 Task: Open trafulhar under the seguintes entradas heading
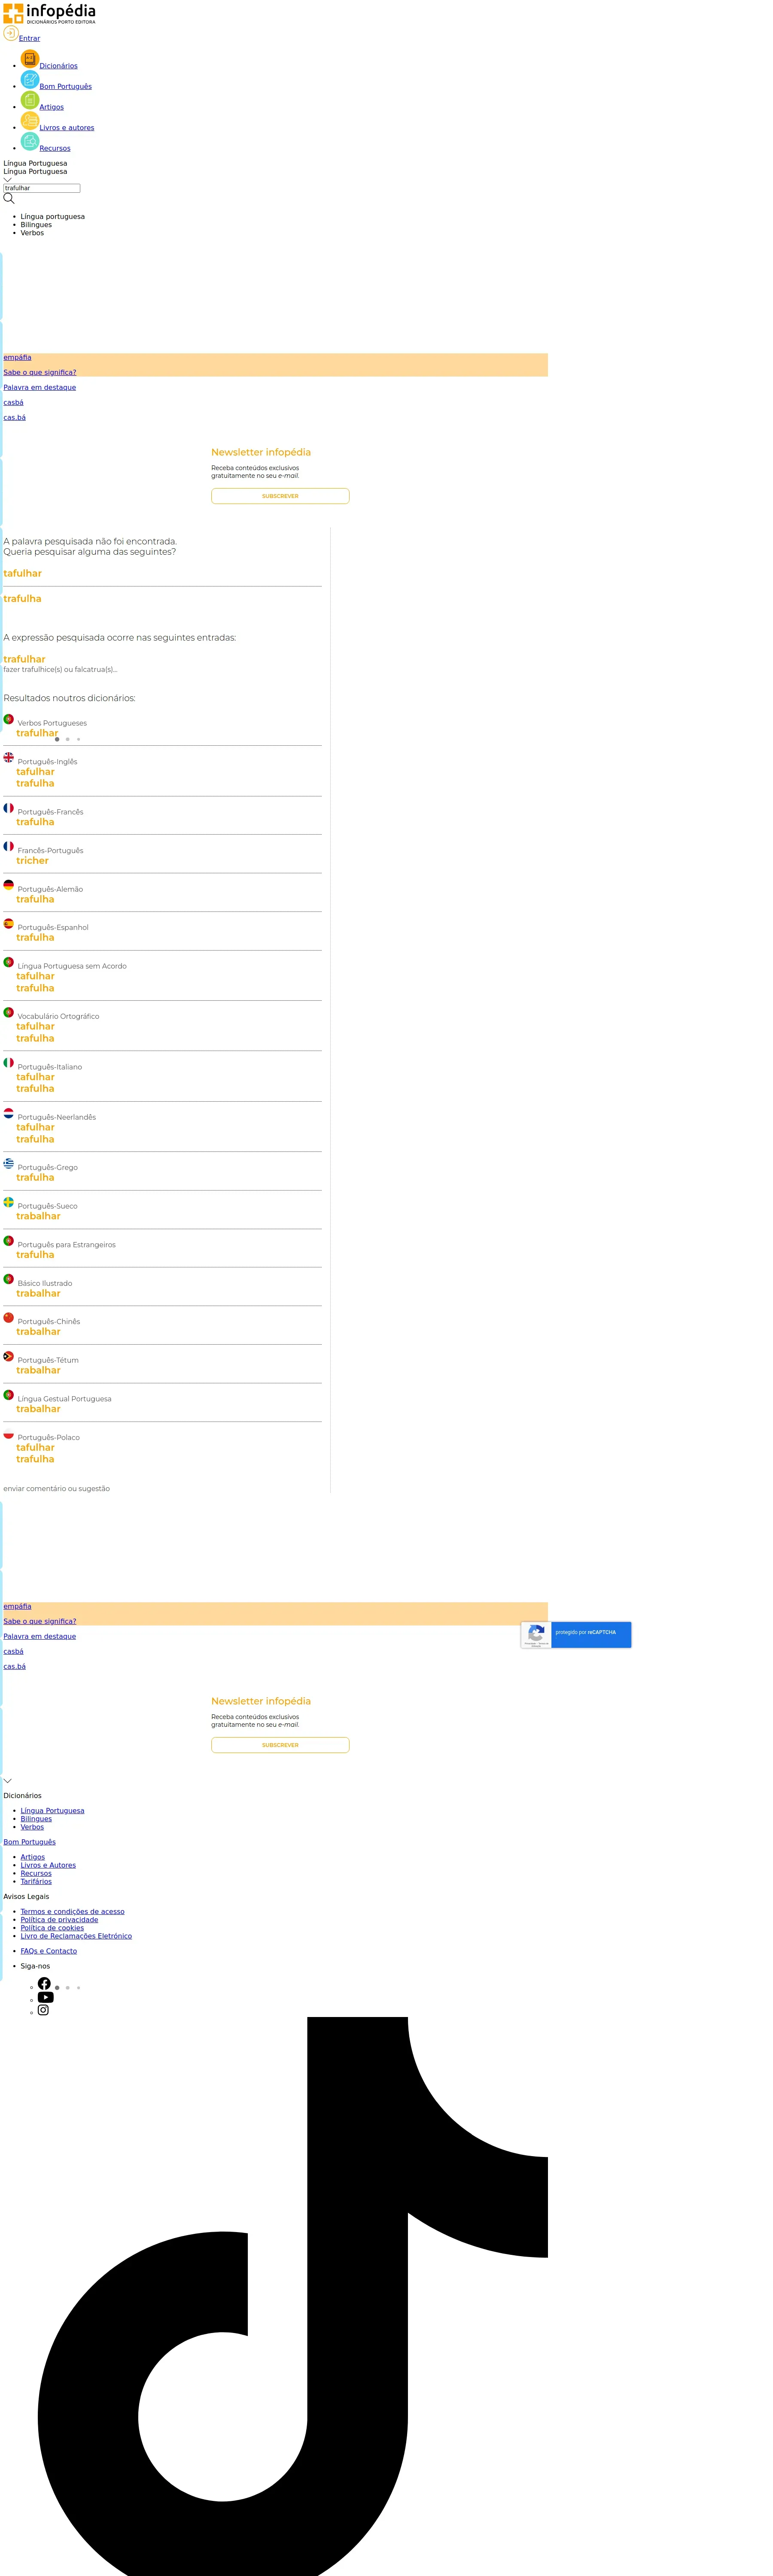24,659
